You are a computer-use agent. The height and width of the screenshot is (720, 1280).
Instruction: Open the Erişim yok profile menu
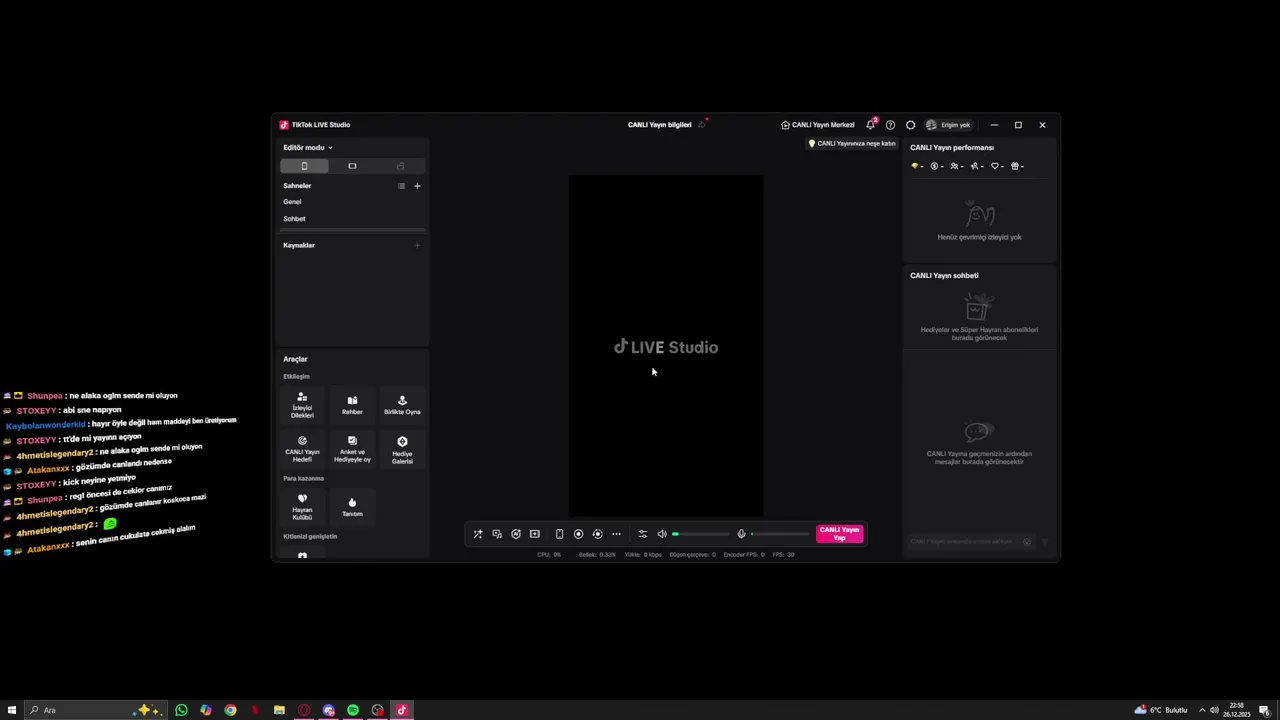click(948, 125)
